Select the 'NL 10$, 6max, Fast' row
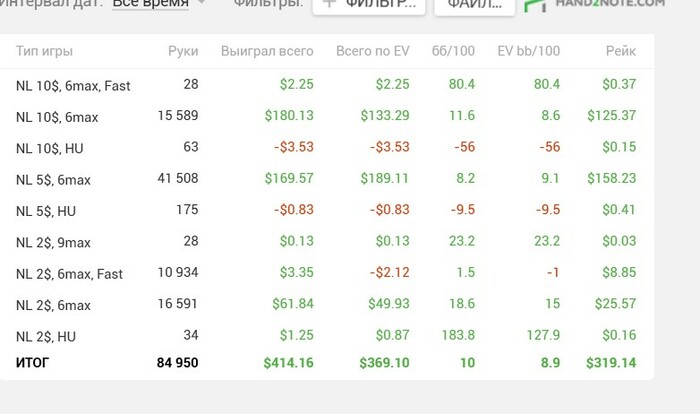Image resolution: width=700 pixels, height=414 pixels. point(327,84)
